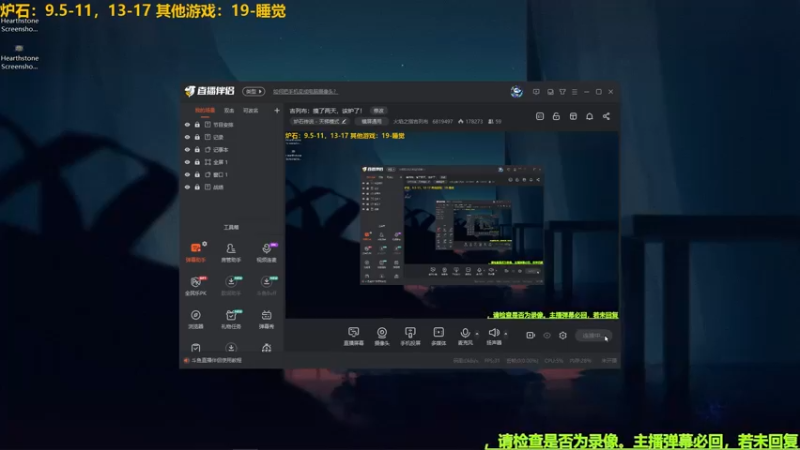Click the FPS readout in the status bar
The image size is (800, 450).
[x=492, y=360]
